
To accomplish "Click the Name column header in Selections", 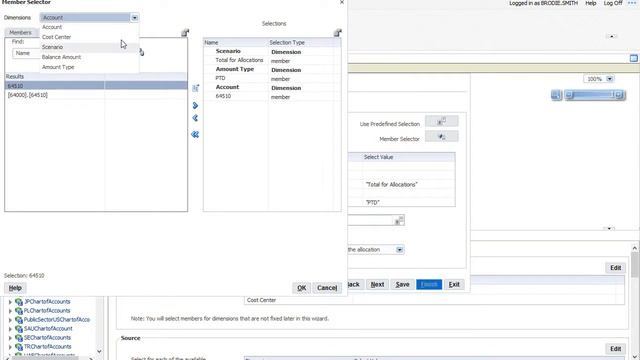I will 236,42.
